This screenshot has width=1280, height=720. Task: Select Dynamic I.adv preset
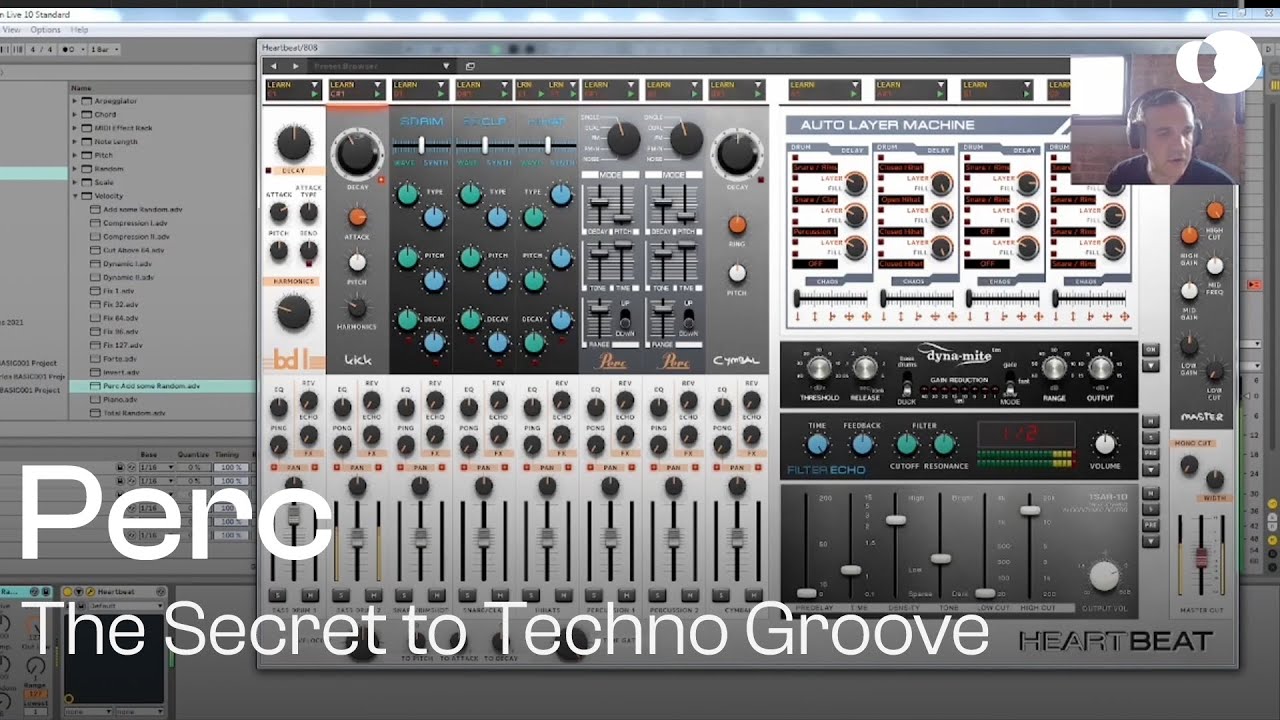tap(127, 264)
